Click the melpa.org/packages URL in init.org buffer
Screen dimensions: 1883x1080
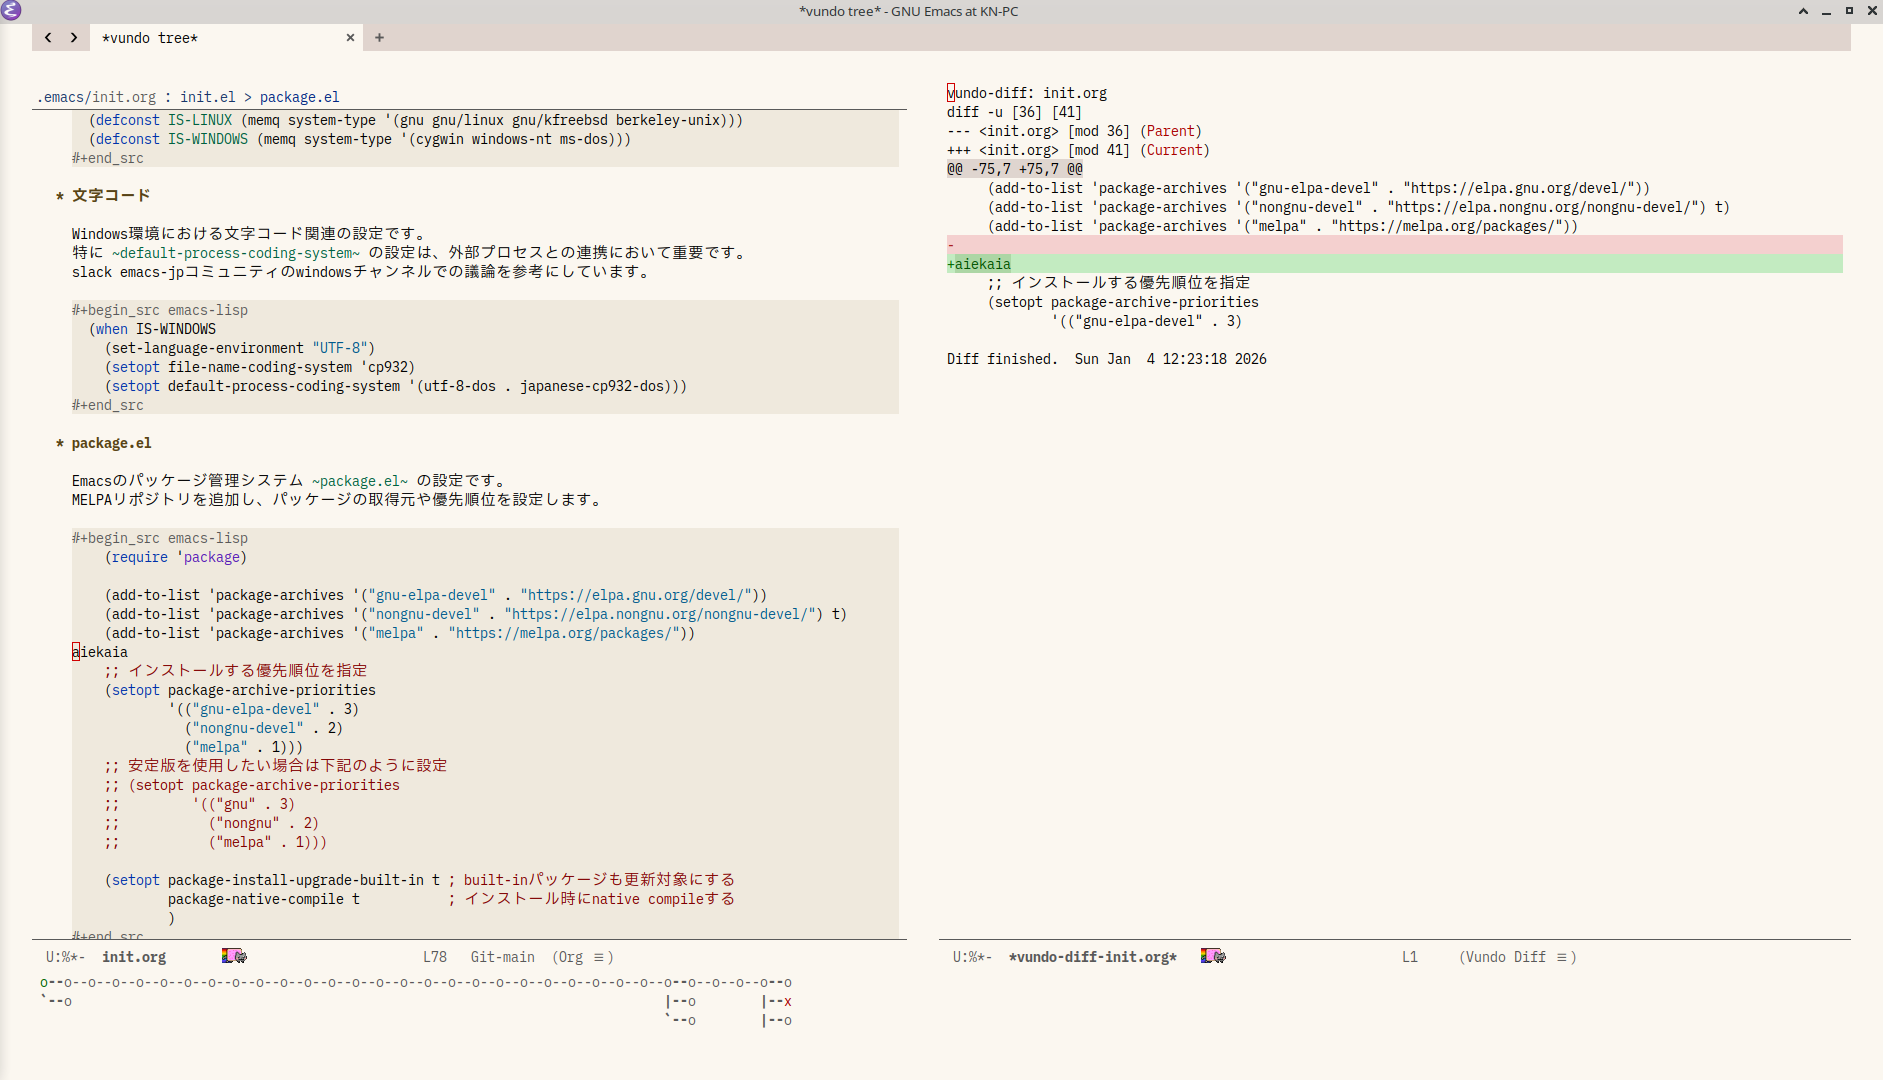(564, 633)
